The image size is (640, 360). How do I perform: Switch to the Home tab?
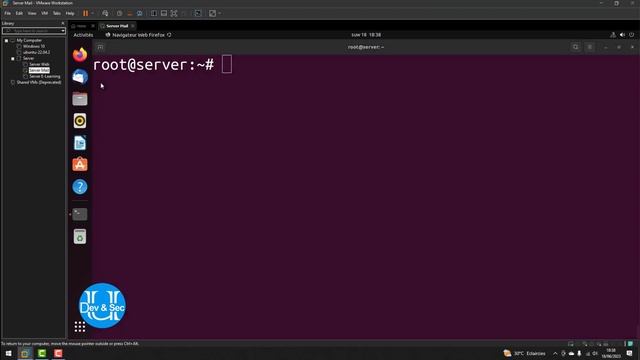[82, 26]
